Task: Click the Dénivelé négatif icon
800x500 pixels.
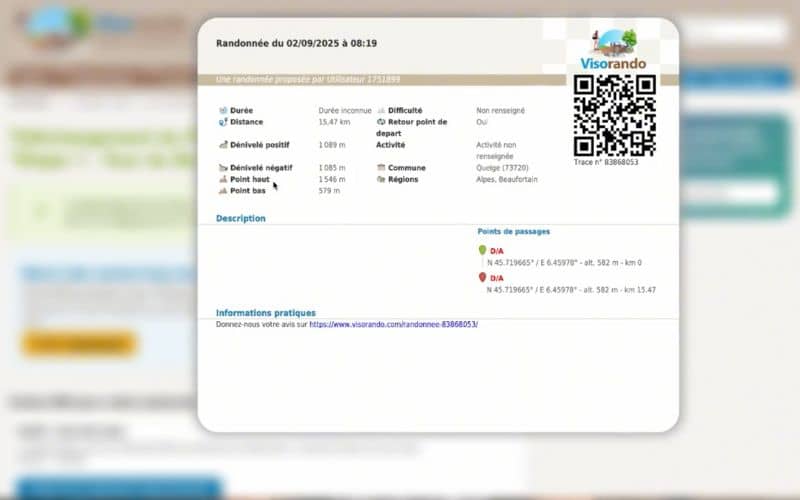Action: [x=222, y=168]
